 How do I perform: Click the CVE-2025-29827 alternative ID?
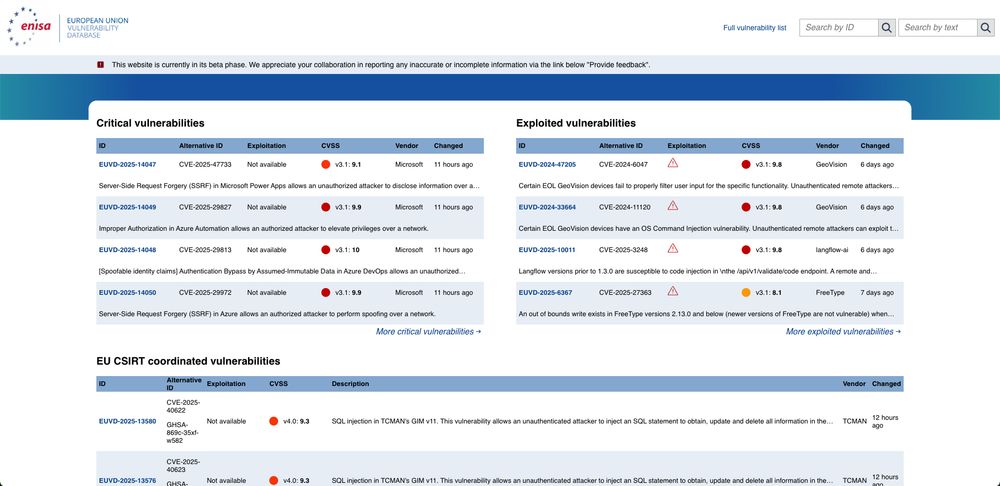205,207
